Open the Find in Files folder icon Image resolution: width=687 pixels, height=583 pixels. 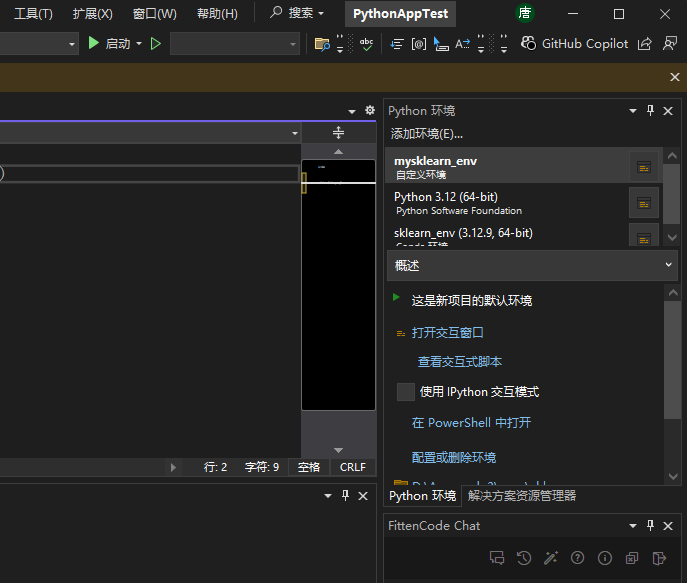322,44
